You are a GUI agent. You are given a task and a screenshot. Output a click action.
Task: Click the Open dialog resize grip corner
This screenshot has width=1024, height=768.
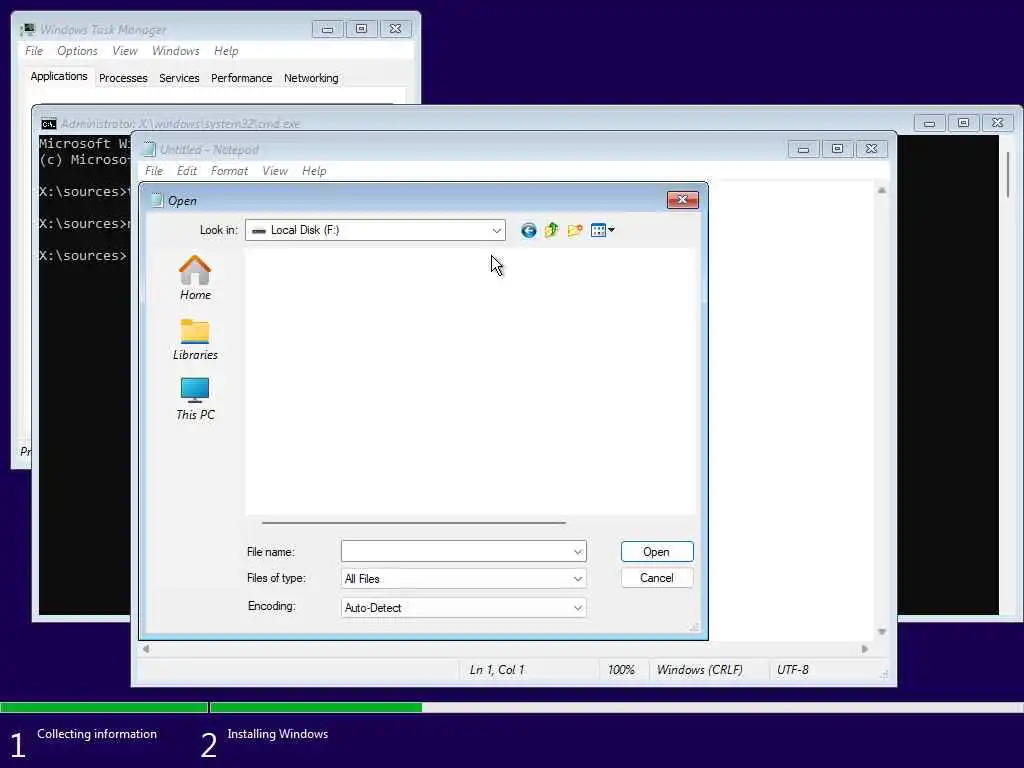[694, 627]
